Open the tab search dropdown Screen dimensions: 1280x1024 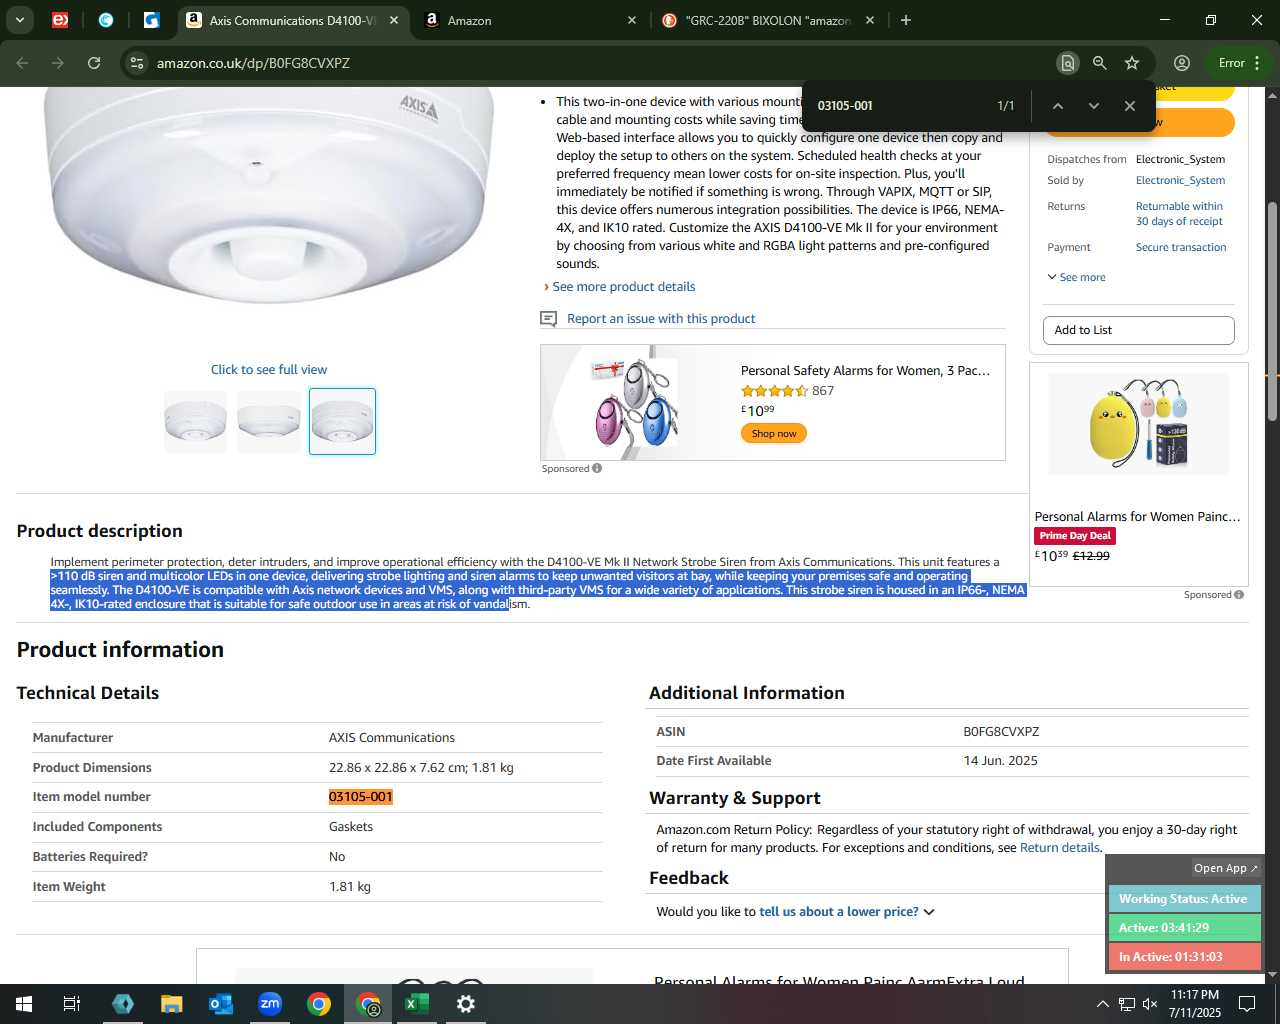(19, 20)
